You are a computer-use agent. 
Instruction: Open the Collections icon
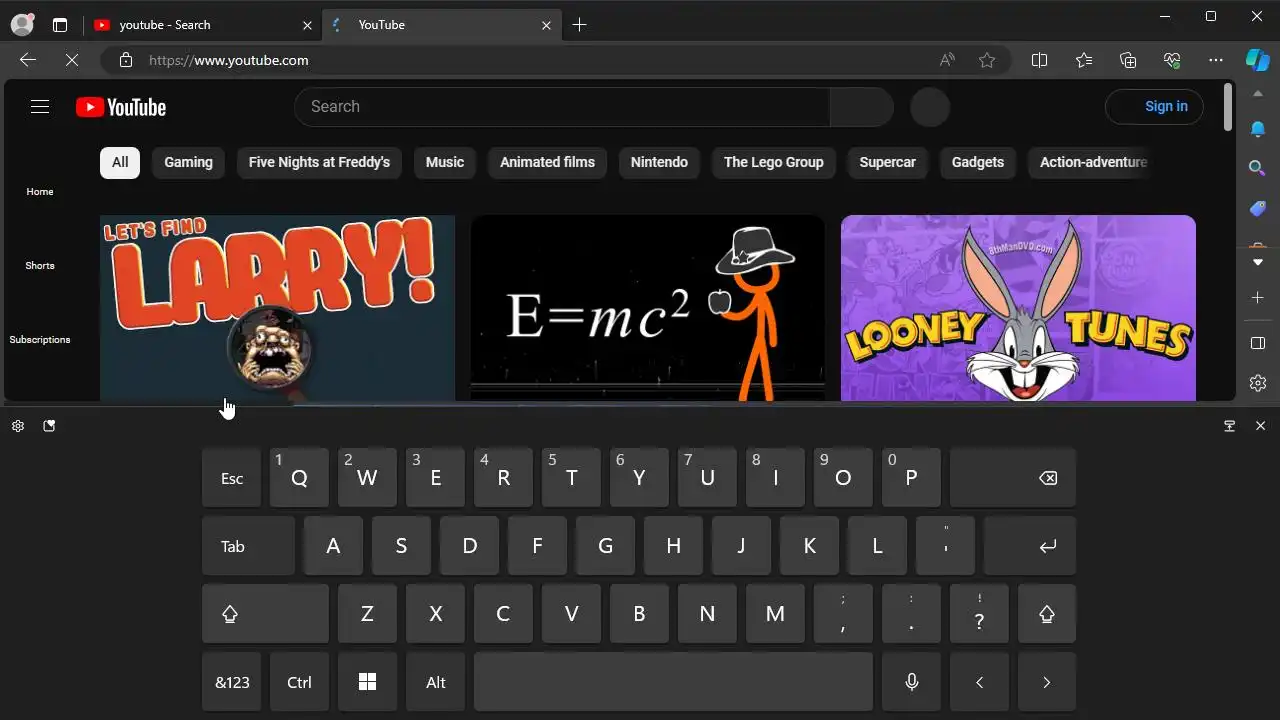pyautogui.click(x=1128, y=60)
